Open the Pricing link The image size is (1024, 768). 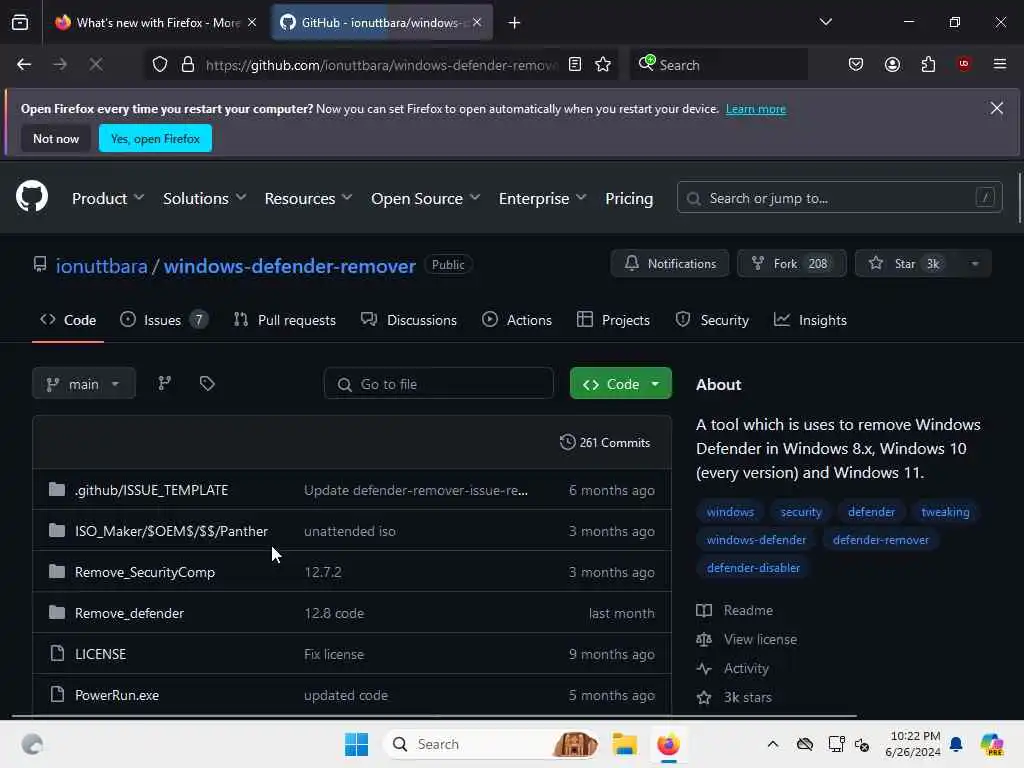point(629,198)
